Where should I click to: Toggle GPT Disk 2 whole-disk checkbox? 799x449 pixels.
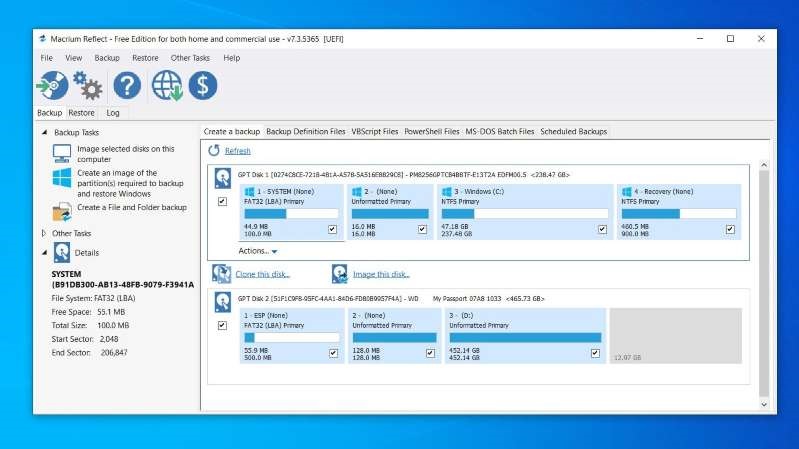(x=222, y=325)
